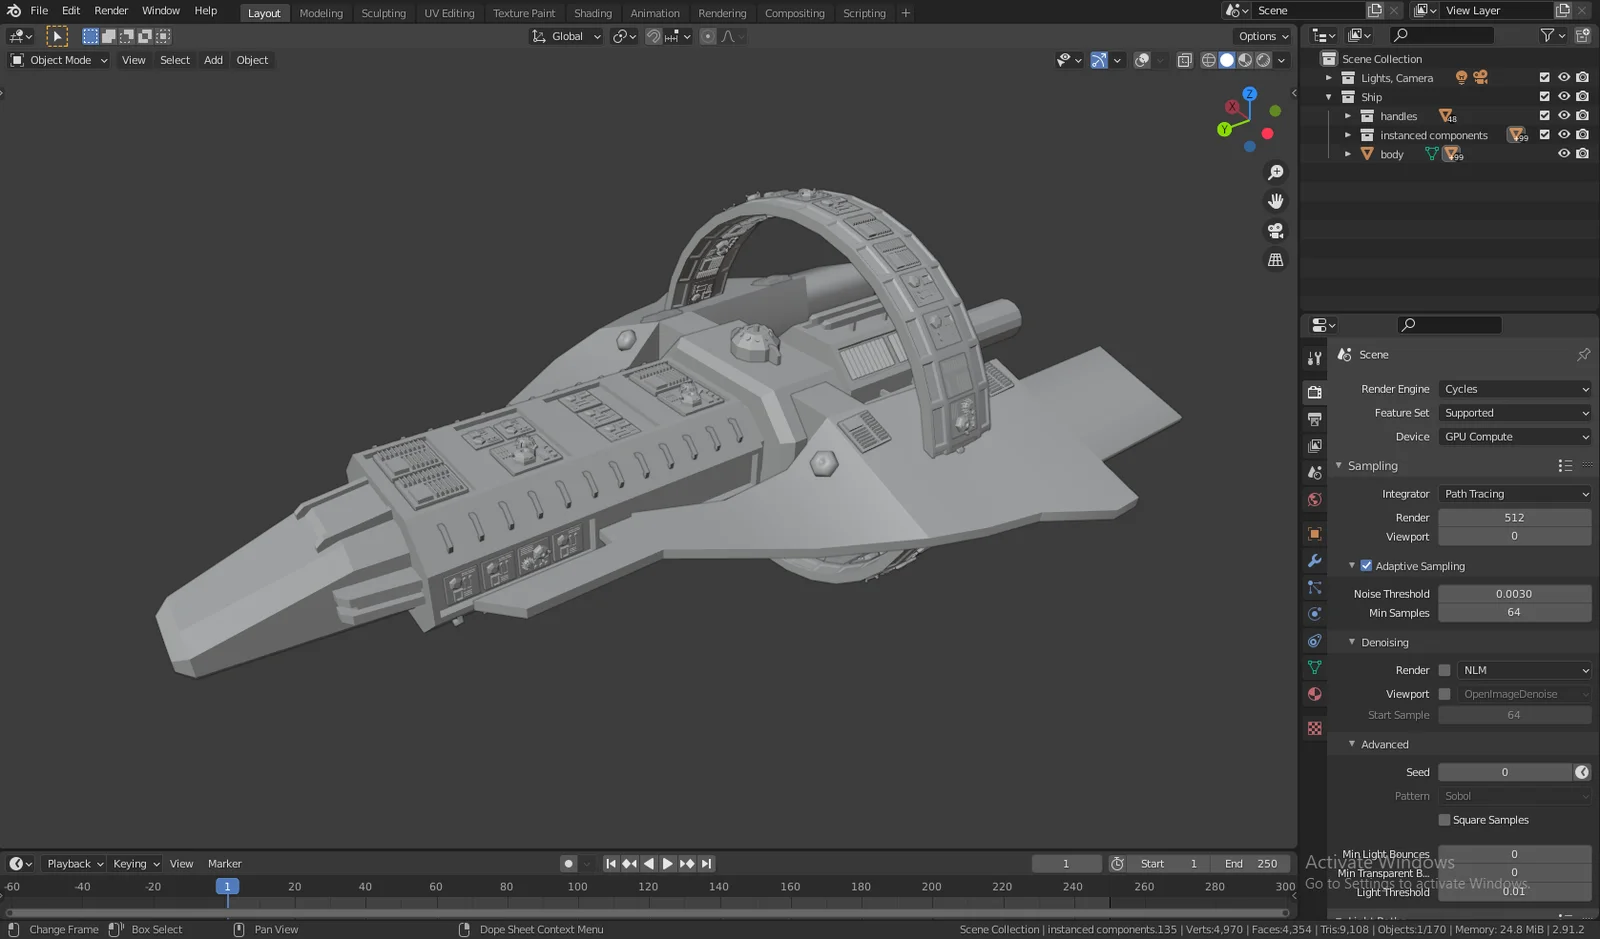Toggle rendered shading mode in viewport header
This screenshot has height=939, width=1600.
click(1262, 60)
